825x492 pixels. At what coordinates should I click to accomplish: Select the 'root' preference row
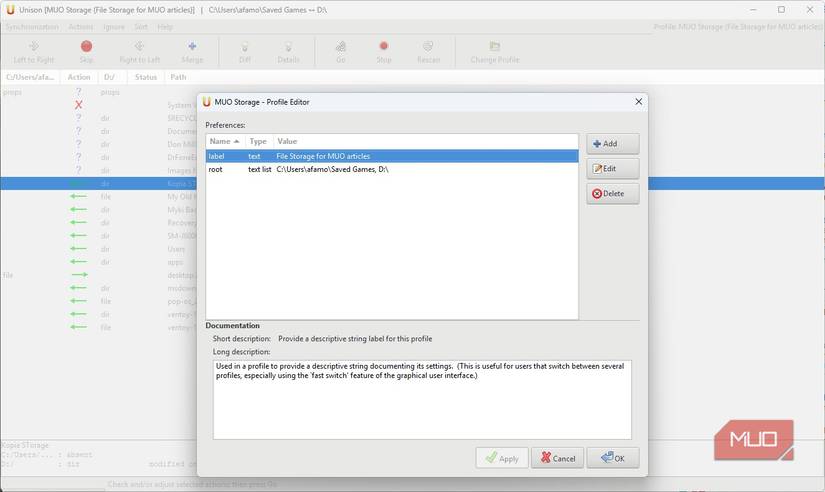pos(391,169)
